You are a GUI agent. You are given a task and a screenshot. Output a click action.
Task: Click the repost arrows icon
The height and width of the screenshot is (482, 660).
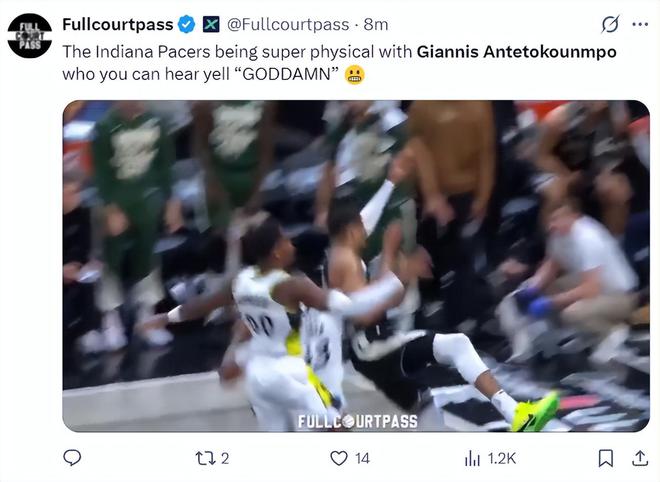205,458
